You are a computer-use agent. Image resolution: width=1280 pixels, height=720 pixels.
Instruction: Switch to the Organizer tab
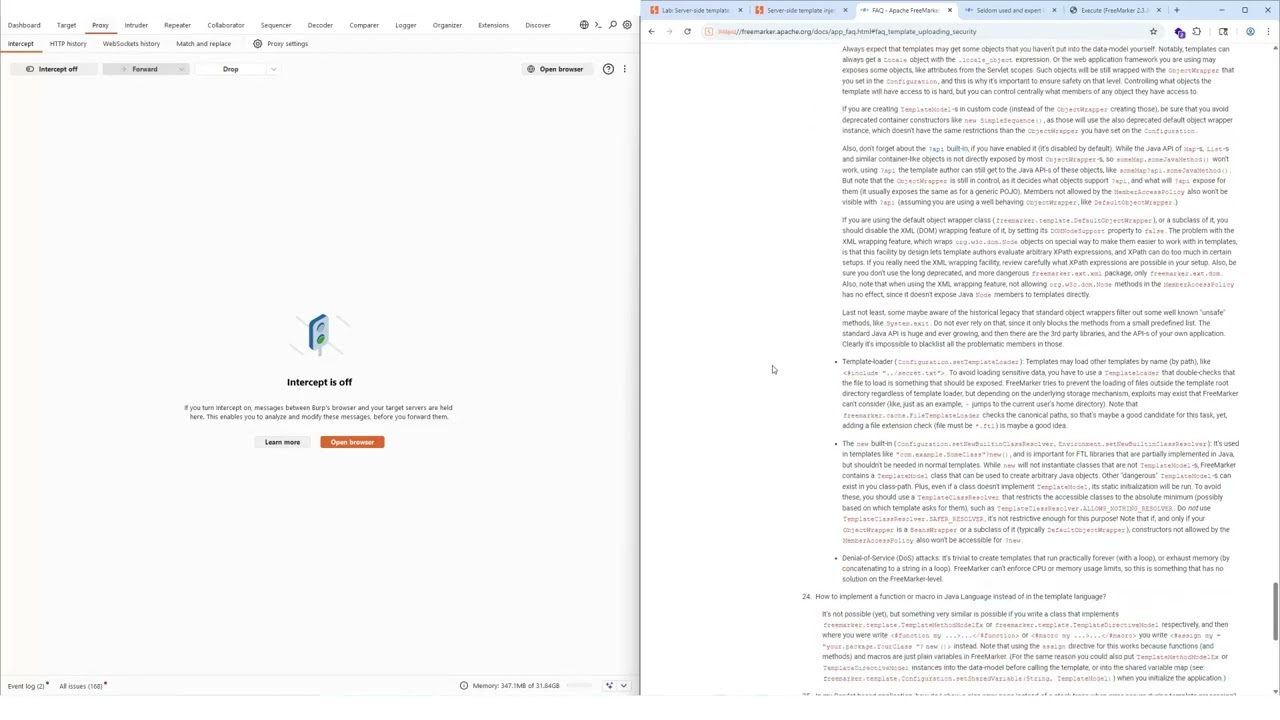point(447,25)
